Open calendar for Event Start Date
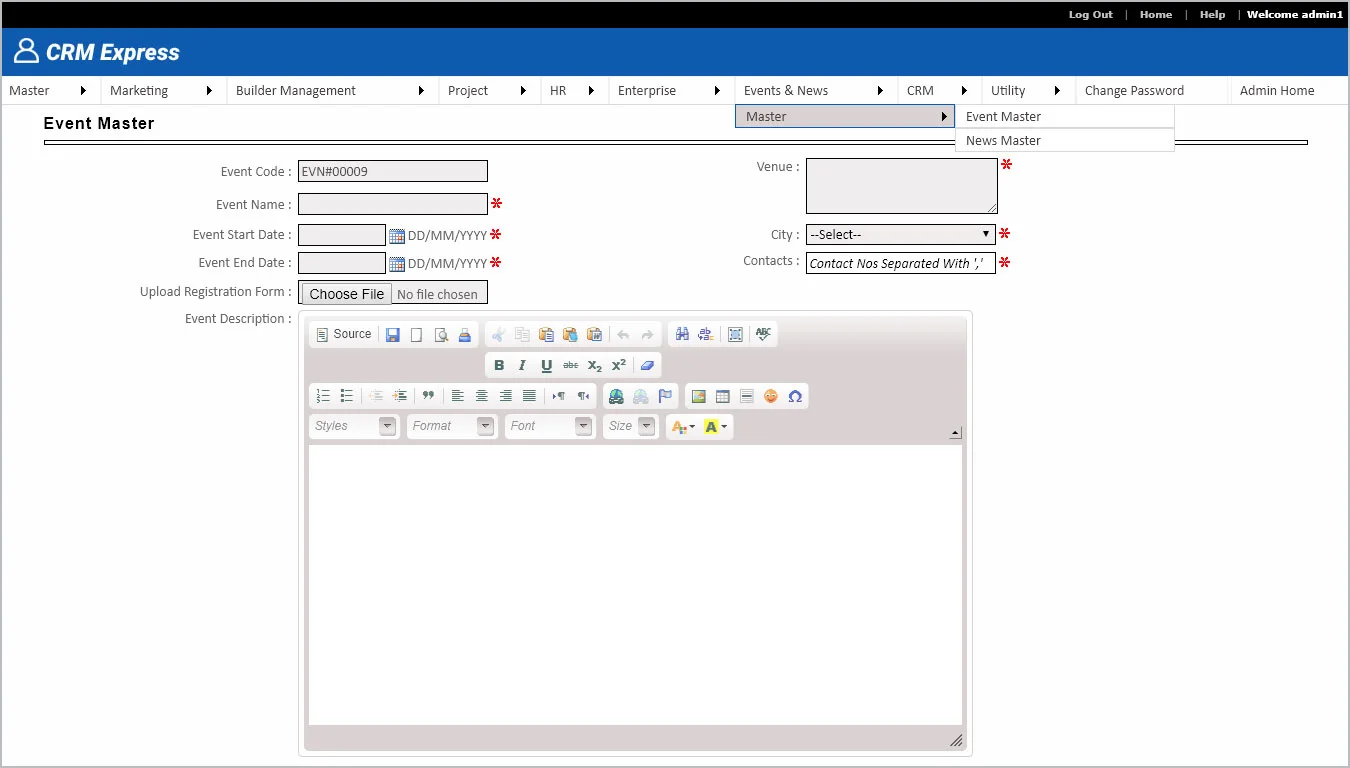 [397, 236]
